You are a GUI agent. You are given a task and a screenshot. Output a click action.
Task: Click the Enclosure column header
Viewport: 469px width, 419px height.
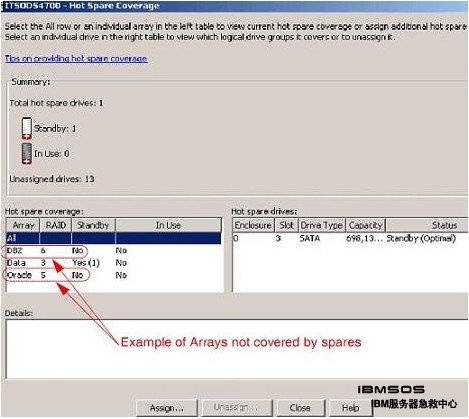[x=253, y=225]
